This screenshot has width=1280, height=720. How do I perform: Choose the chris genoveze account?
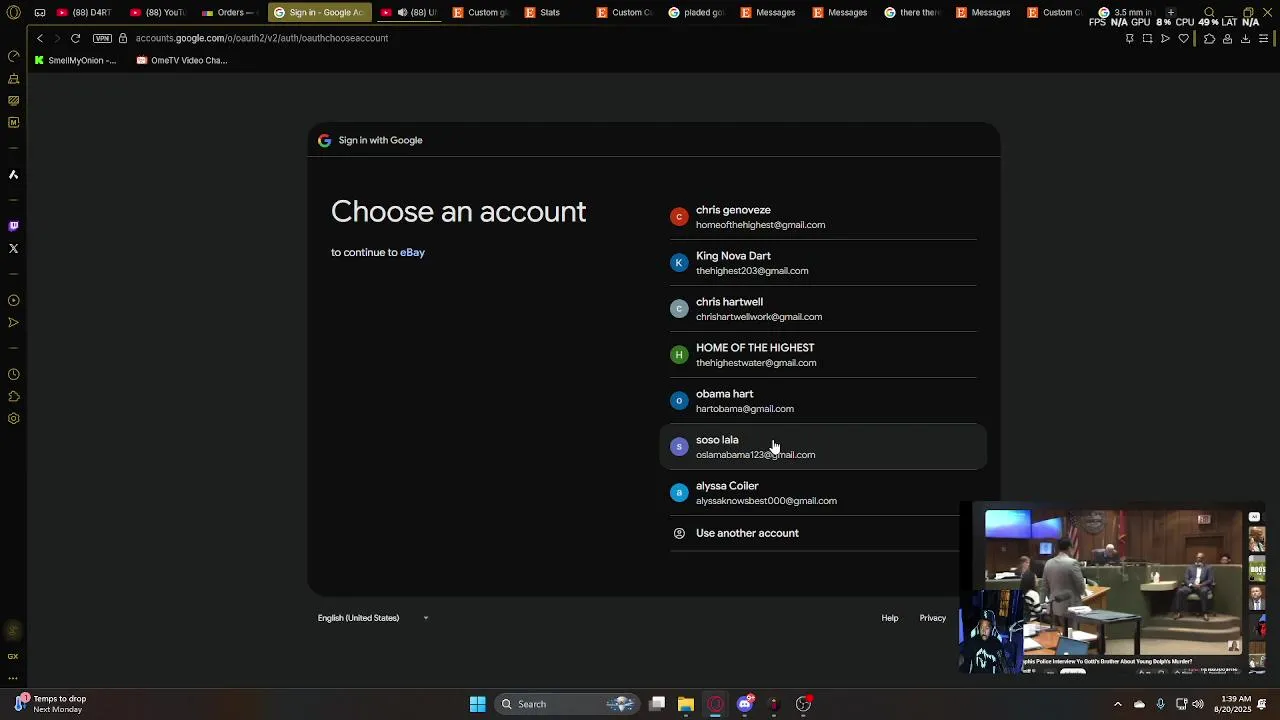tap(823, 217)
